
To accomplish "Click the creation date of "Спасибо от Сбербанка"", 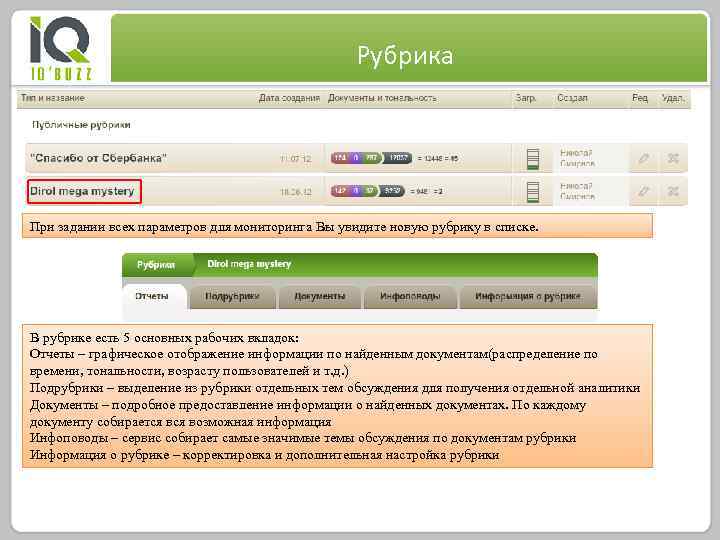I will point(296,159).
